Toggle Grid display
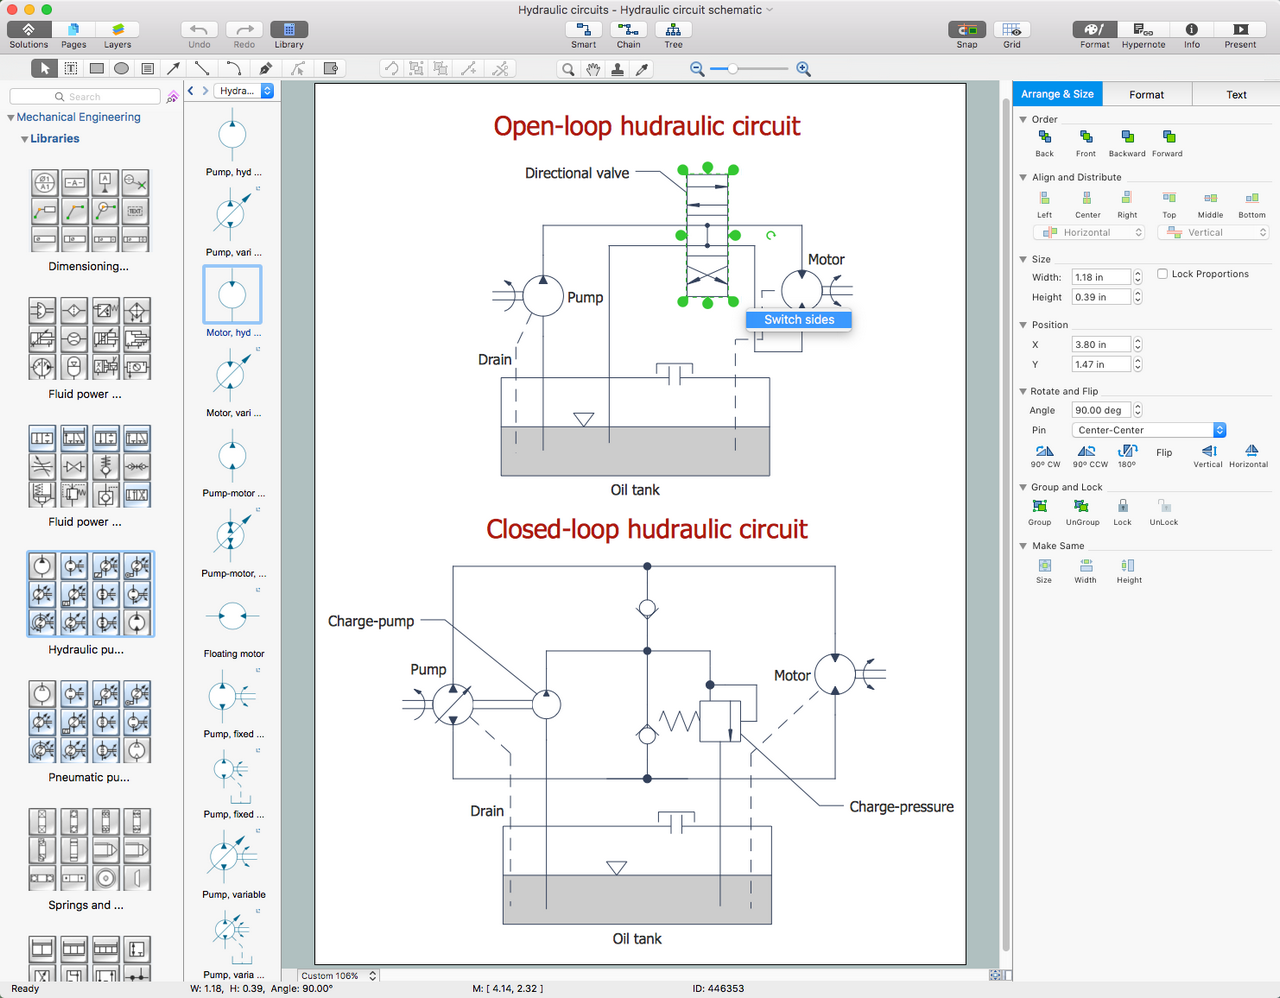 coord(1012,30)
